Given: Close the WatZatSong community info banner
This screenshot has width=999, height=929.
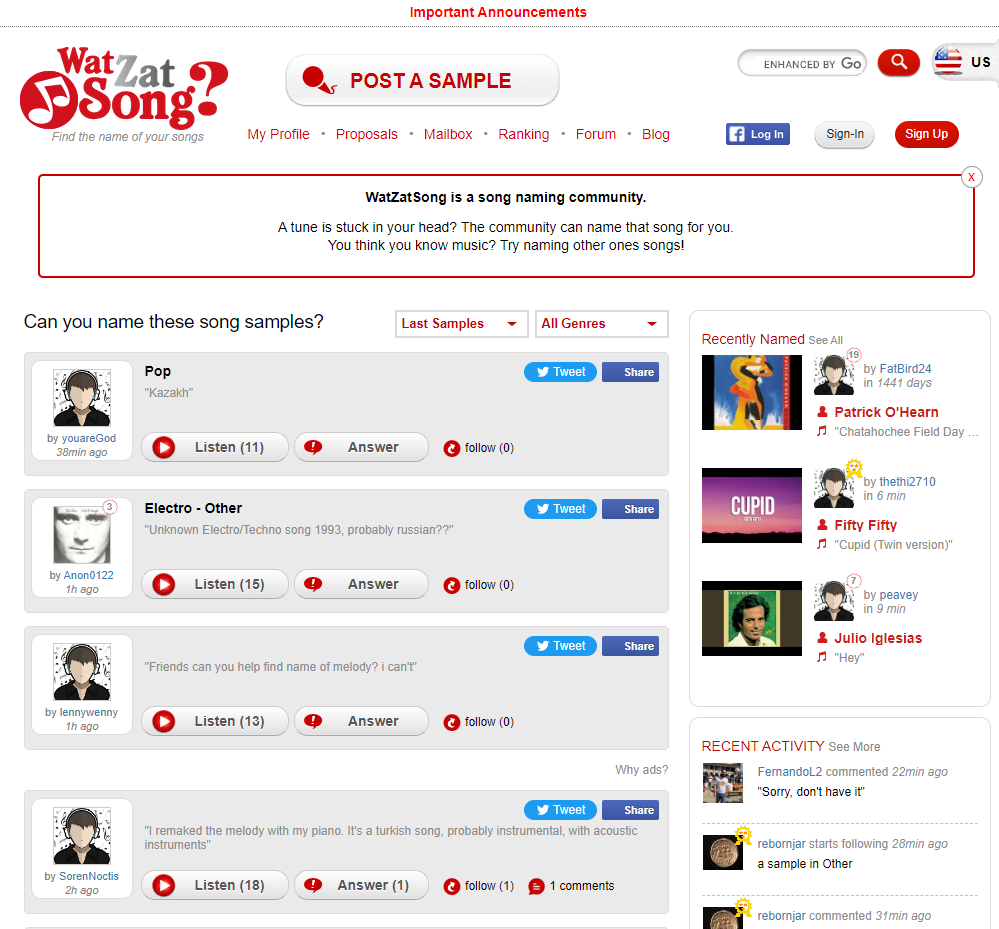Looking at the screenshot, I should (x=971, y=177).
